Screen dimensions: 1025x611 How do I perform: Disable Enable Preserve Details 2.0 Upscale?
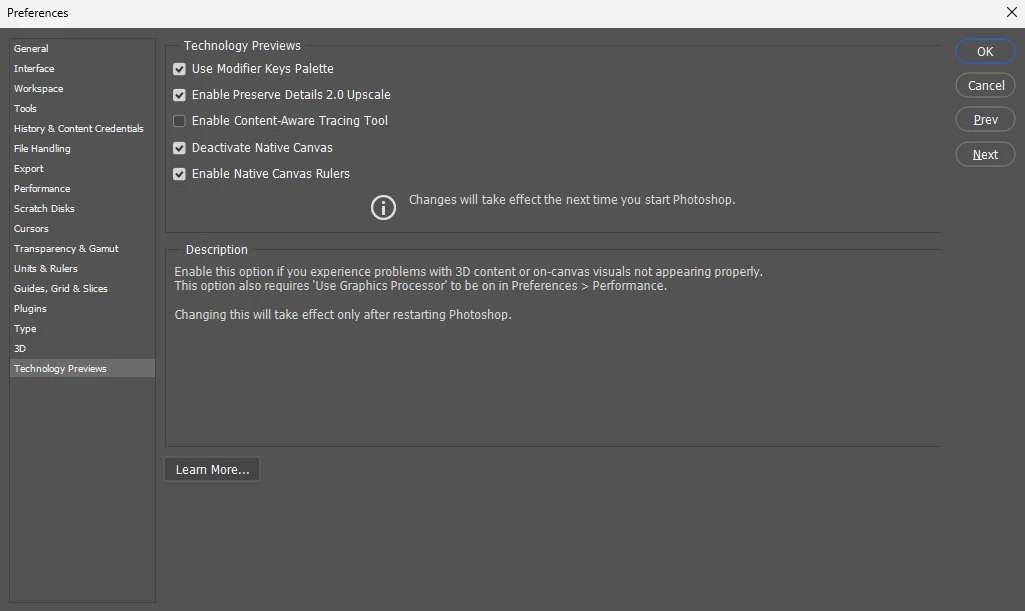click(179, 95)
